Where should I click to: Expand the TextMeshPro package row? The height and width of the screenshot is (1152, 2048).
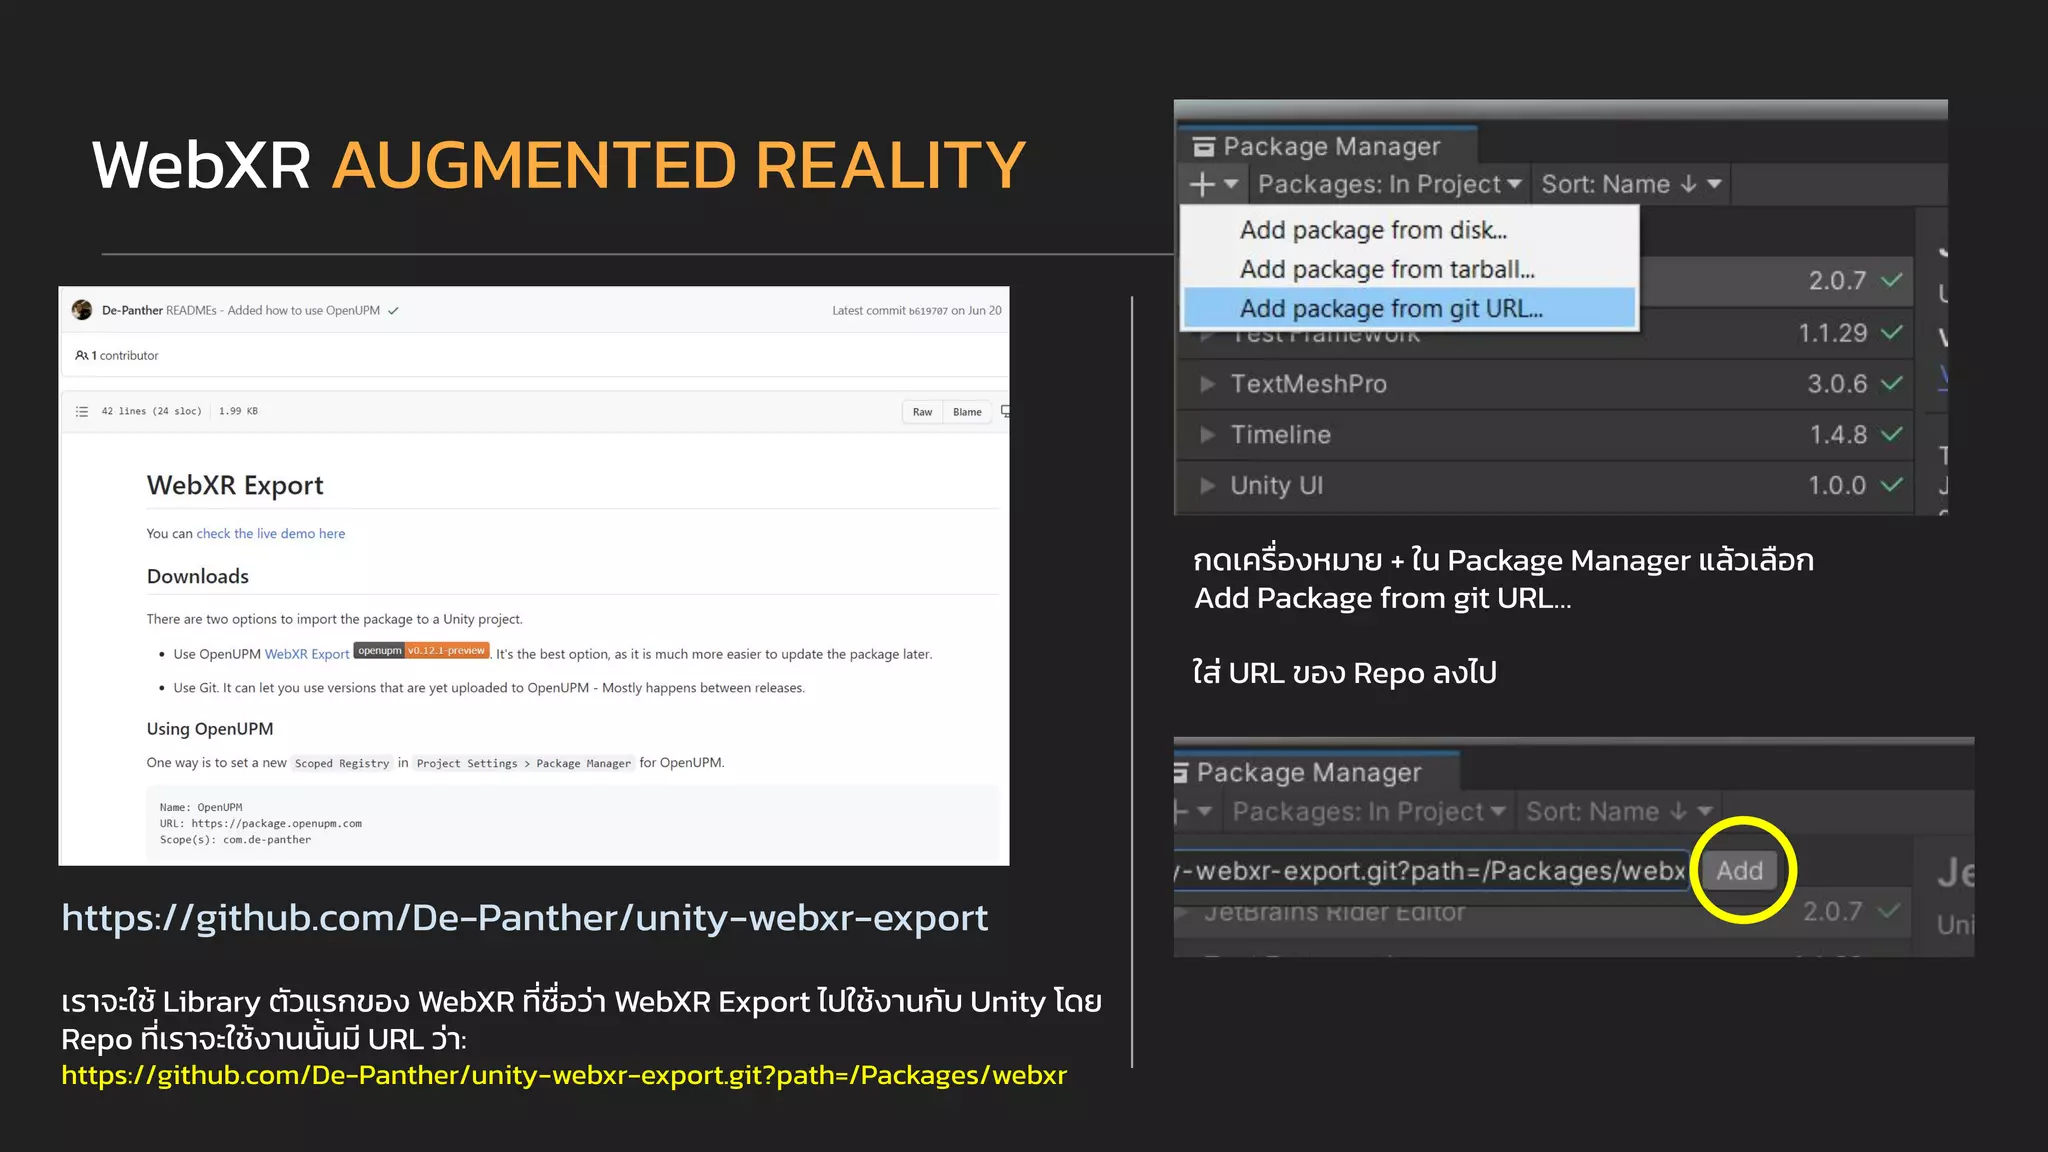coord(1207,384)
